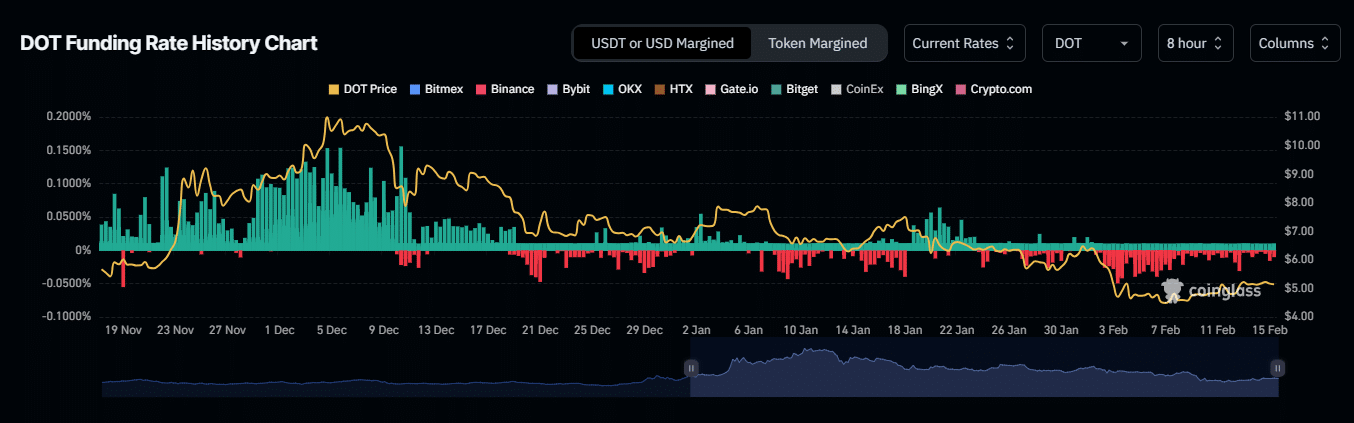This screenshot has height=423, width=1354.
Task: Click left handle of range slider
Action: point(690,368)
